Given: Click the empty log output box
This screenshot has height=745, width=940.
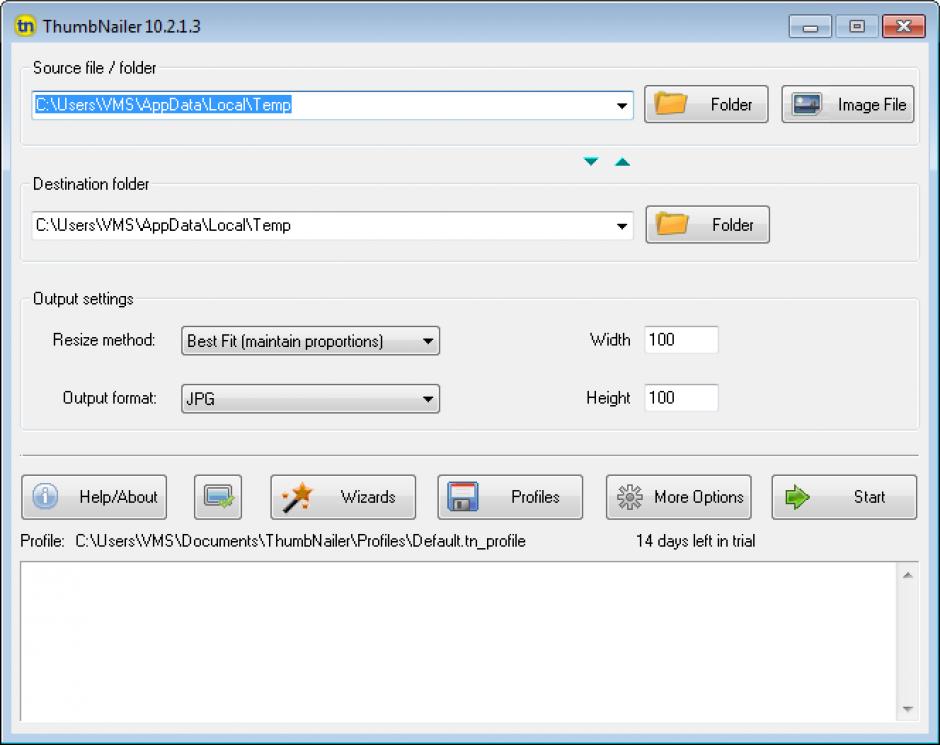Looking at the screenshot, I should coord(459,641).
